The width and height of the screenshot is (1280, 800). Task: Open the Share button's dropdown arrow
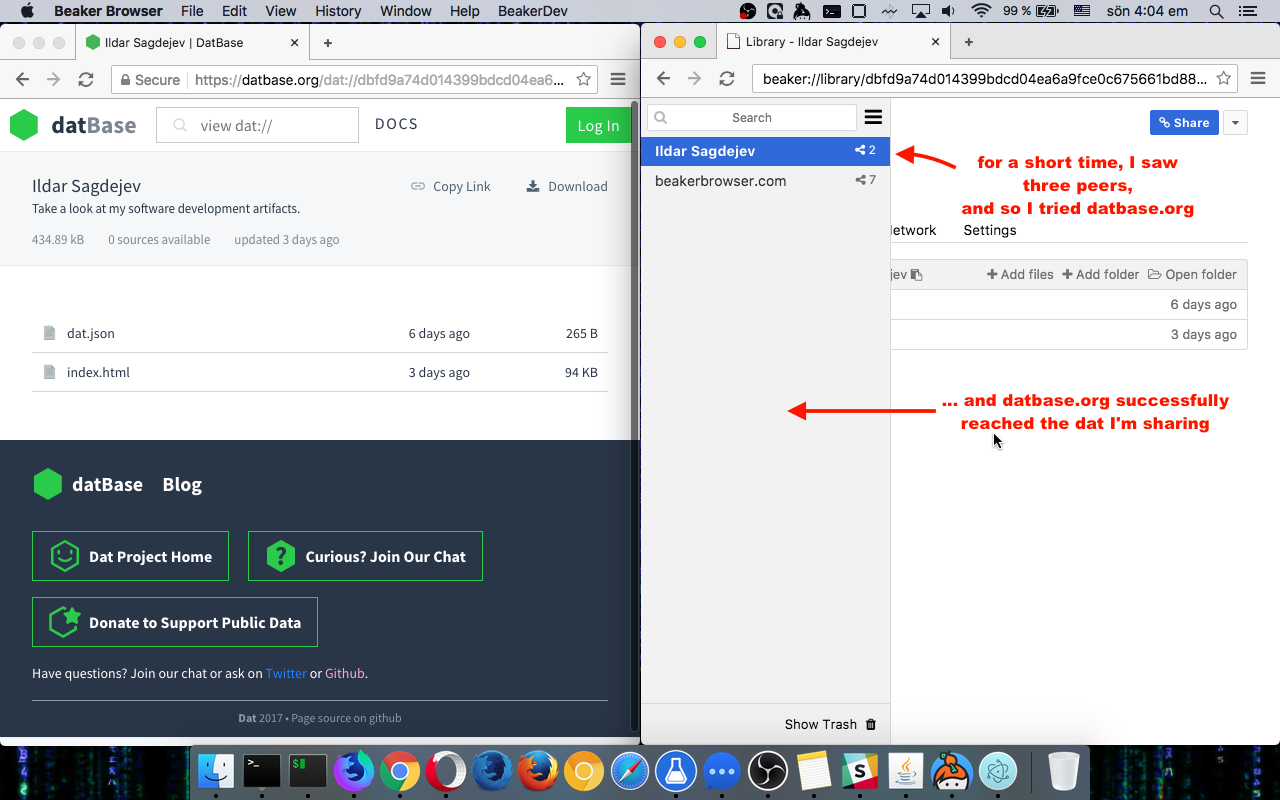[1235, 122]
